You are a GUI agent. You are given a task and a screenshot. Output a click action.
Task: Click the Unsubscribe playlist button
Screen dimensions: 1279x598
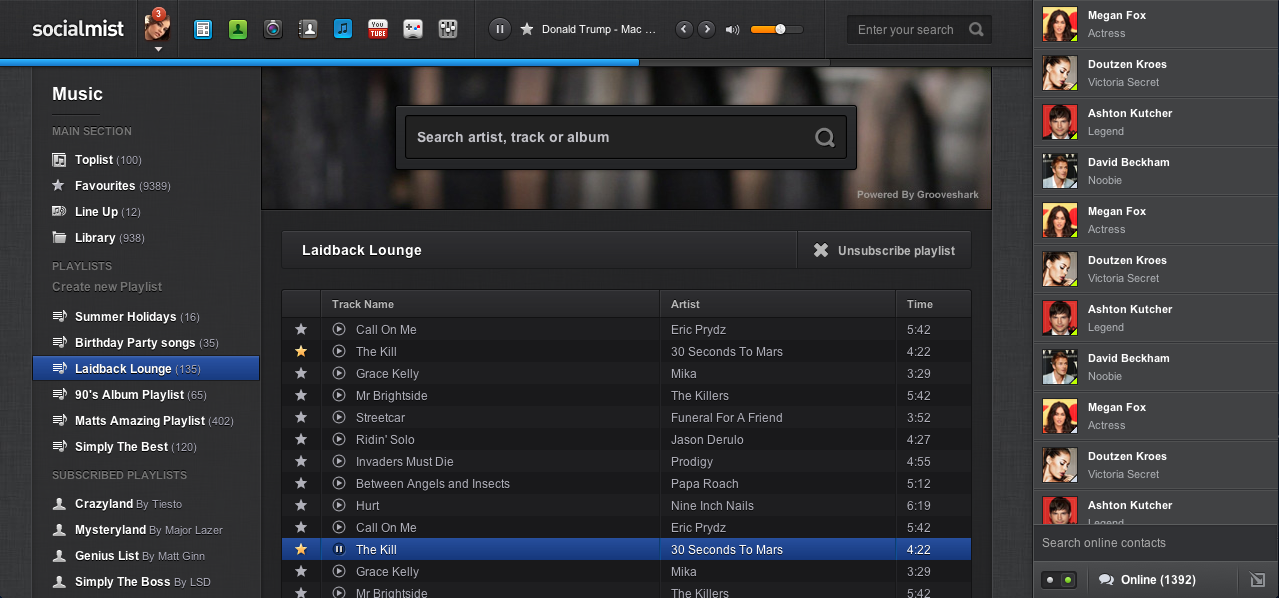coord(884,250)
